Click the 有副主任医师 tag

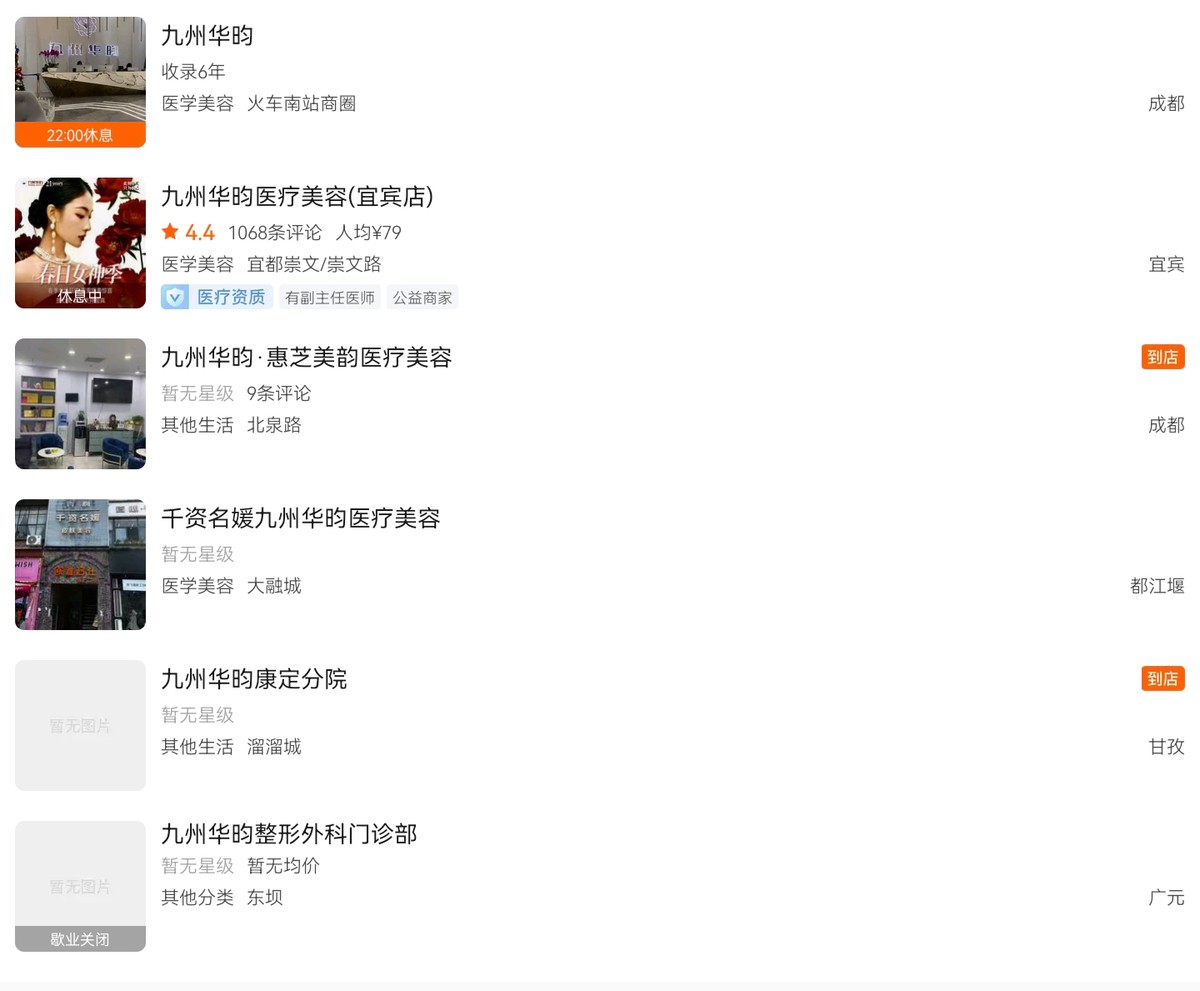click(330, 298)
